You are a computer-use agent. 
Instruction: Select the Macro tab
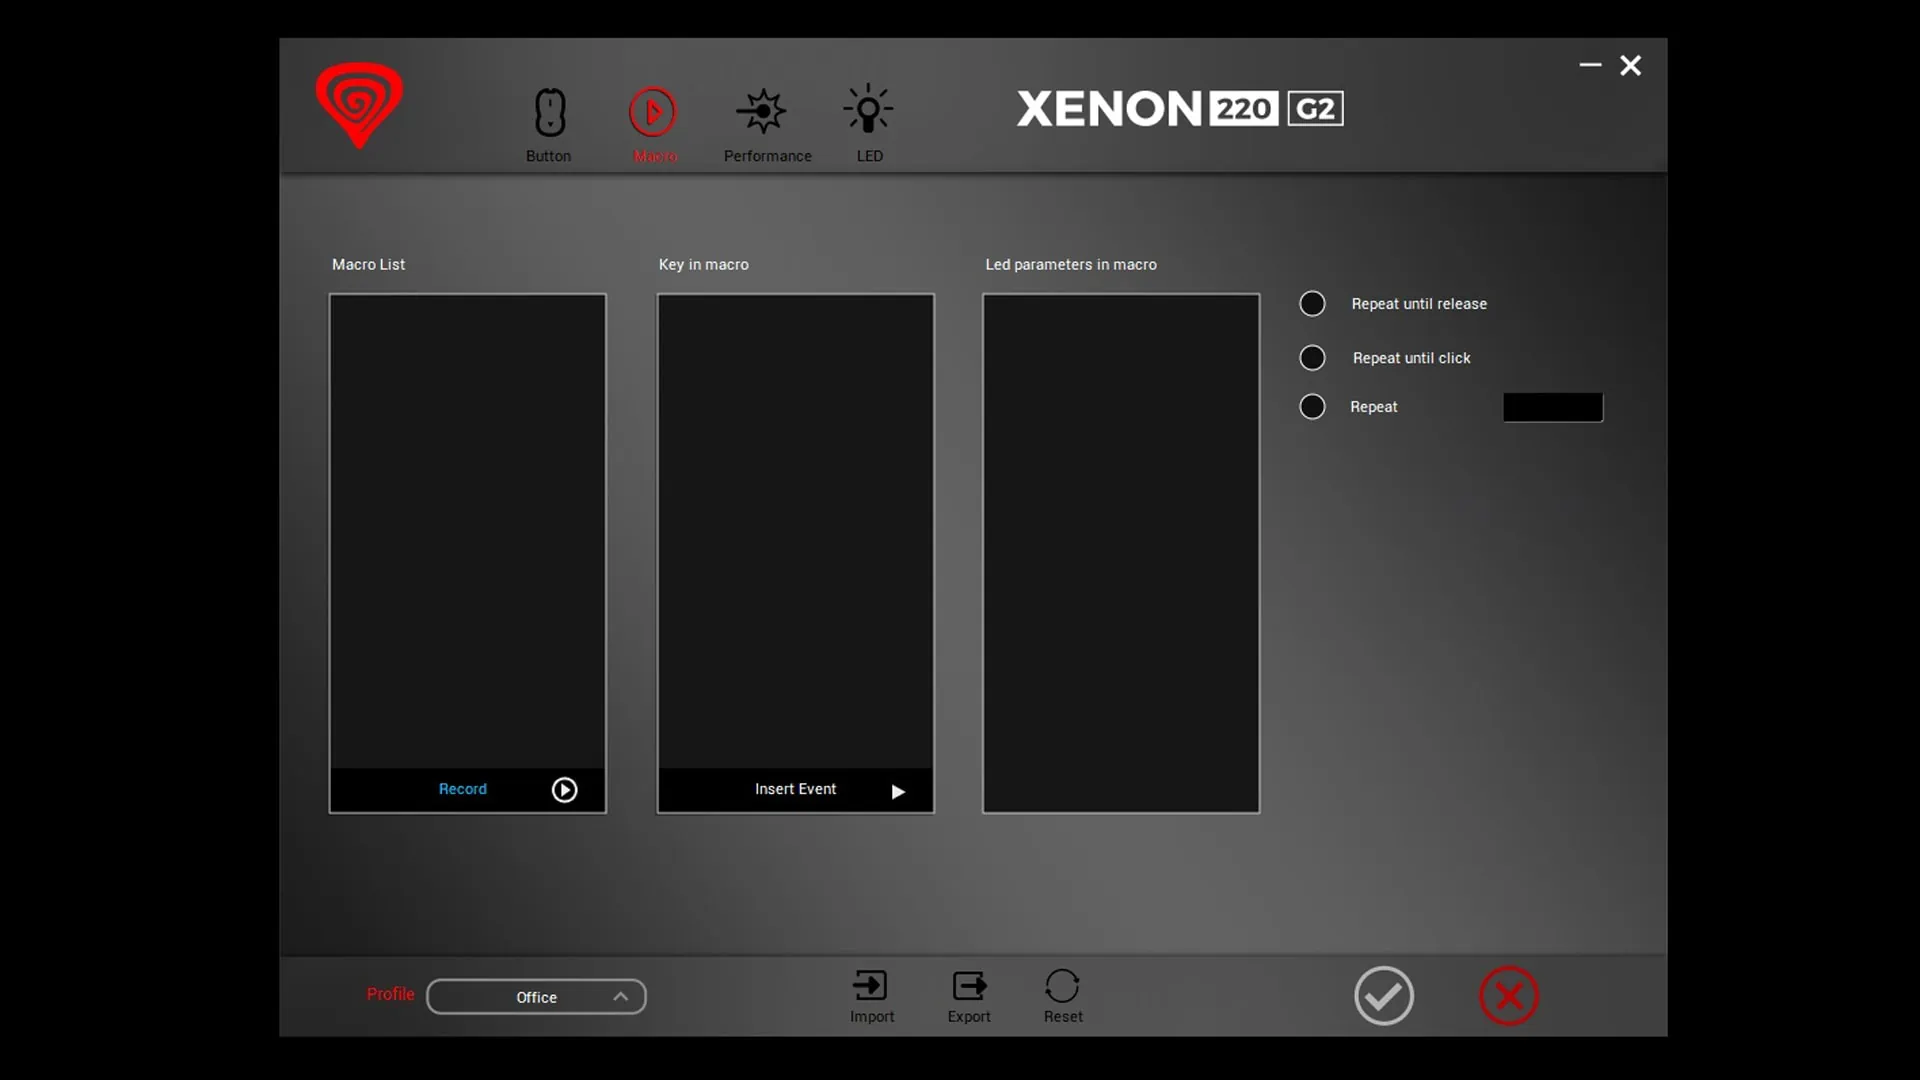(x=653, y=124)
